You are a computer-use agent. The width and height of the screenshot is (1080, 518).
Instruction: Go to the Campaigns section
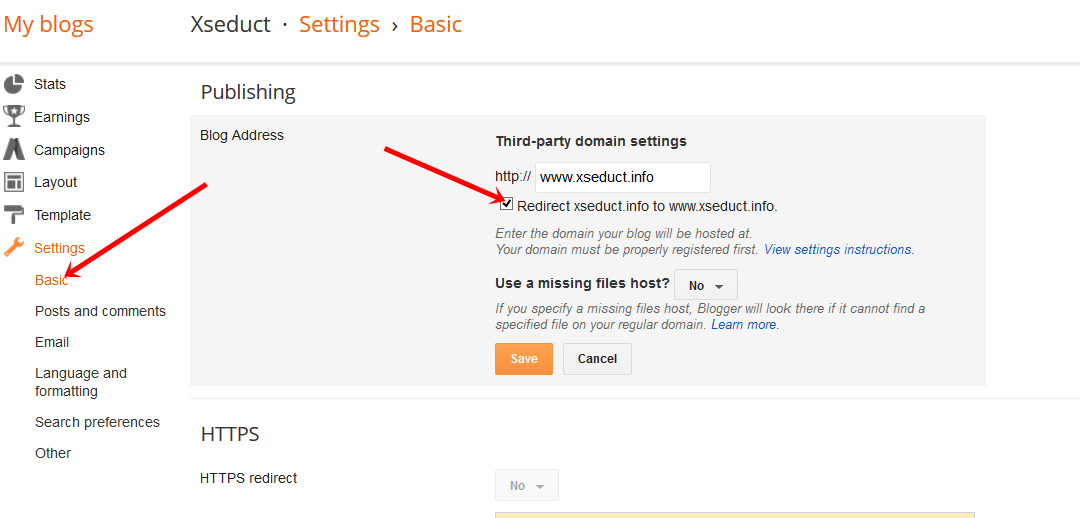click(70, 150)
